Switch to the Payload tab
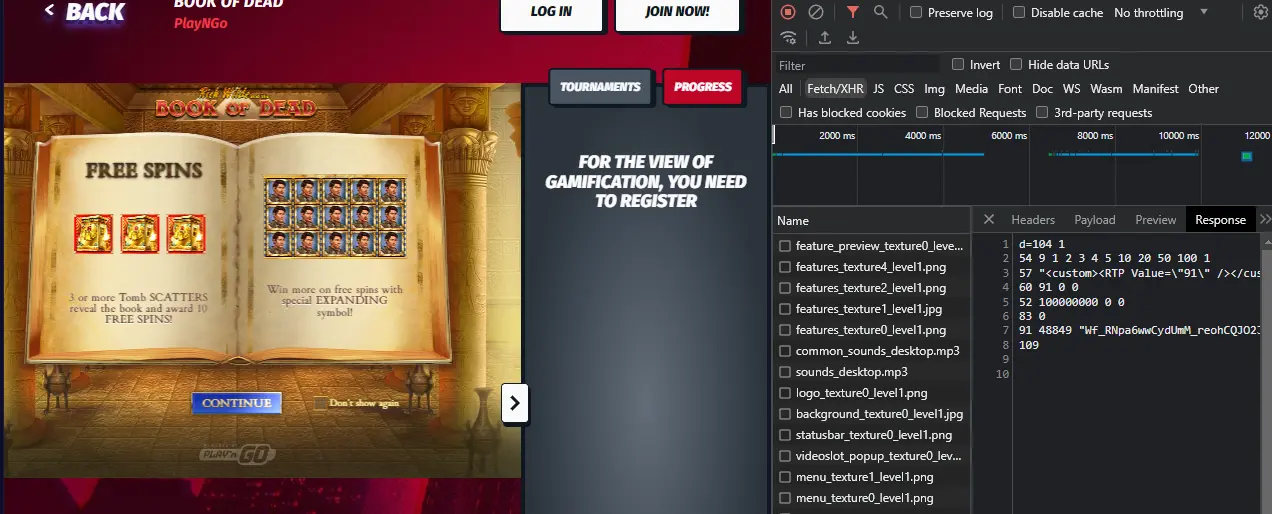 point(1095,219)
